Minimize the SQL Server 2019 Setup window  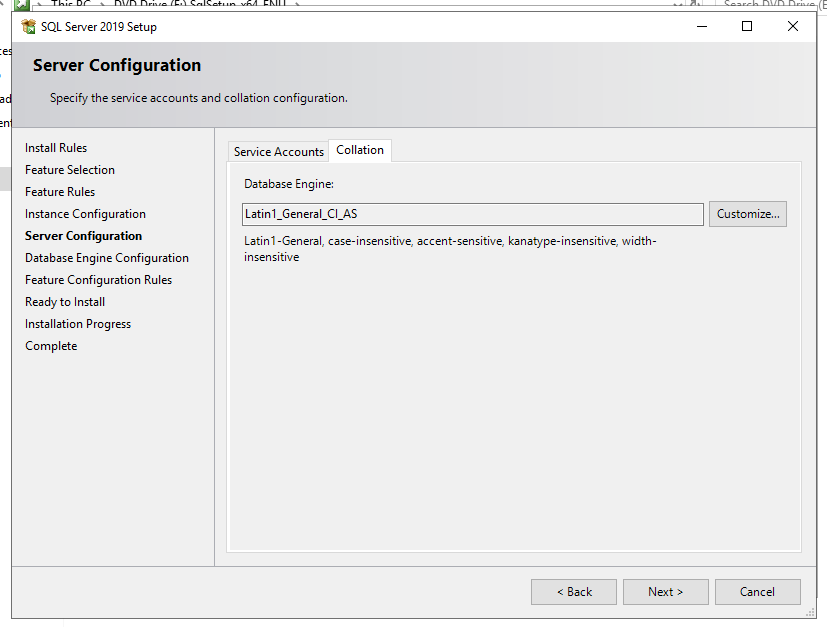click(702, 26)
